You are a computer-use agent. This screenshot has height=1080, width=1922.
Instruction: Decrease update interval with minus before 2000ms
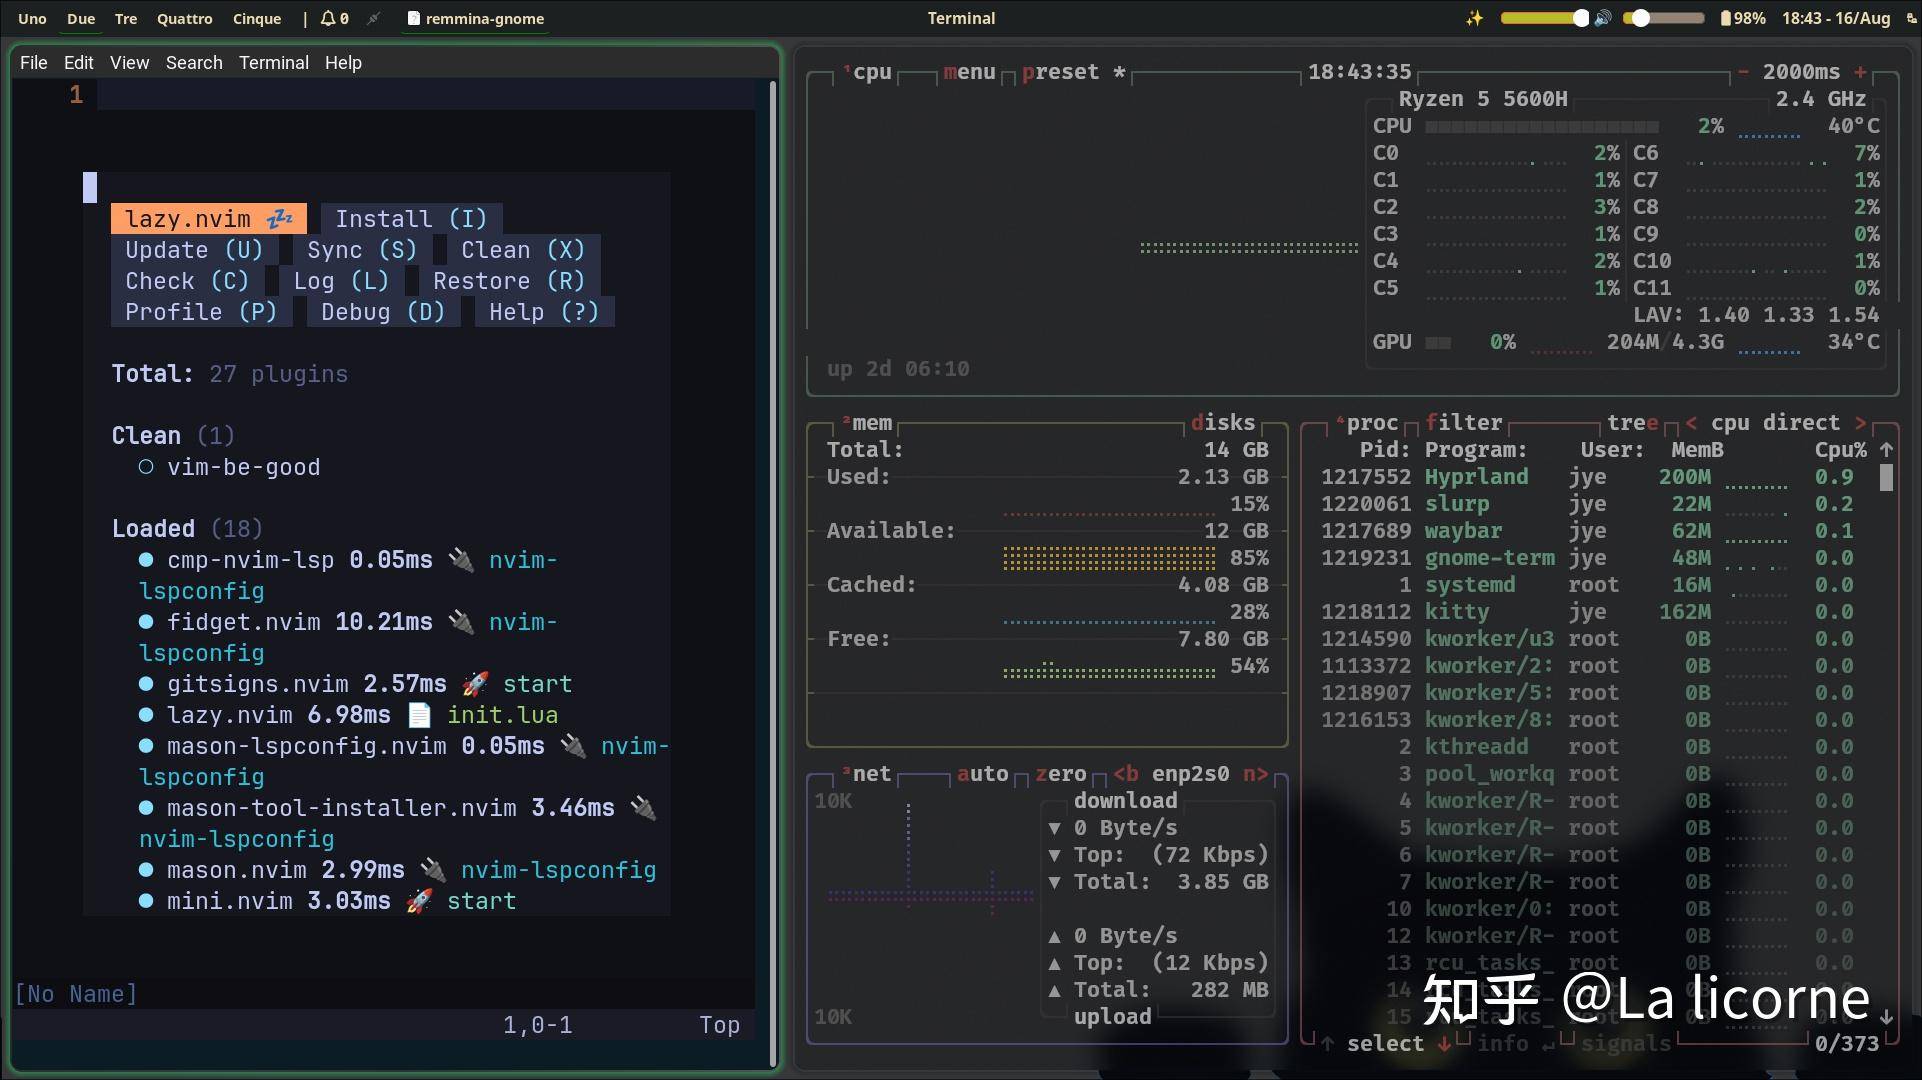coord(1743,72)
